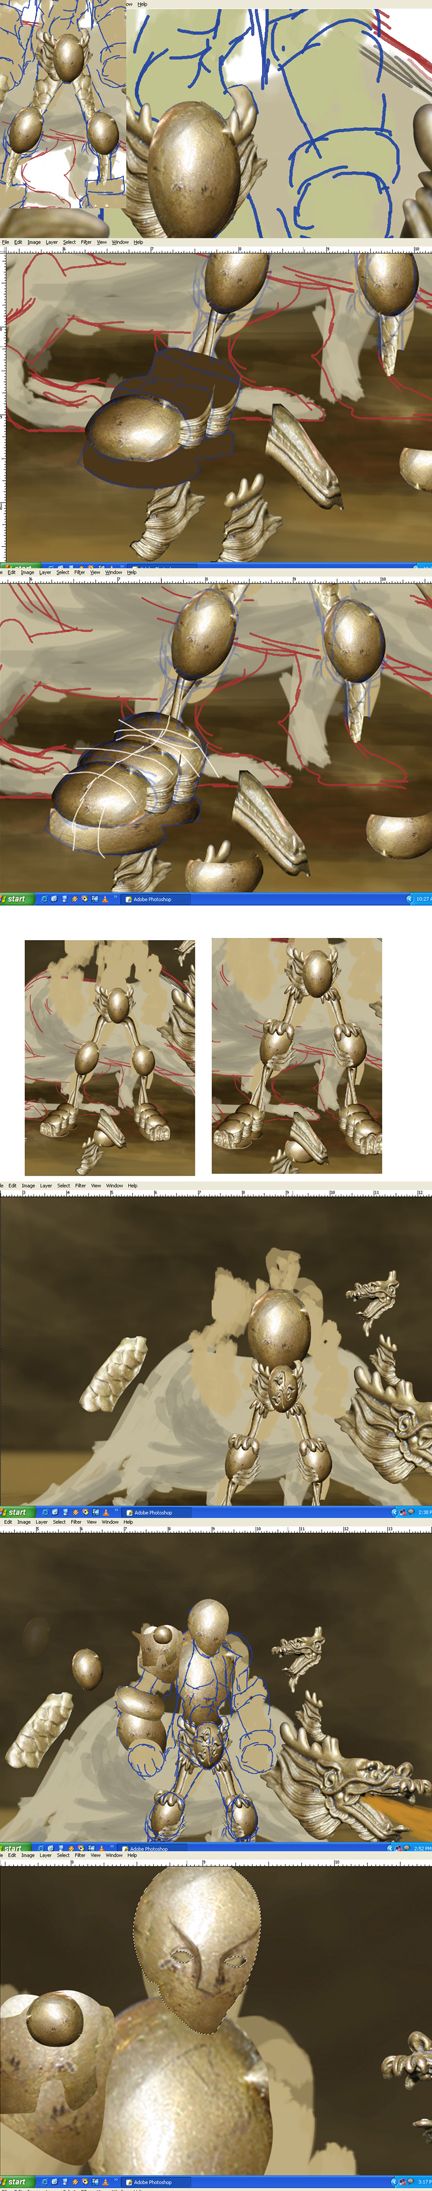Screen dimensions: 432x2191
Task: Open Layer menu in window with 10:27 clock
Action: click(45, 573)
